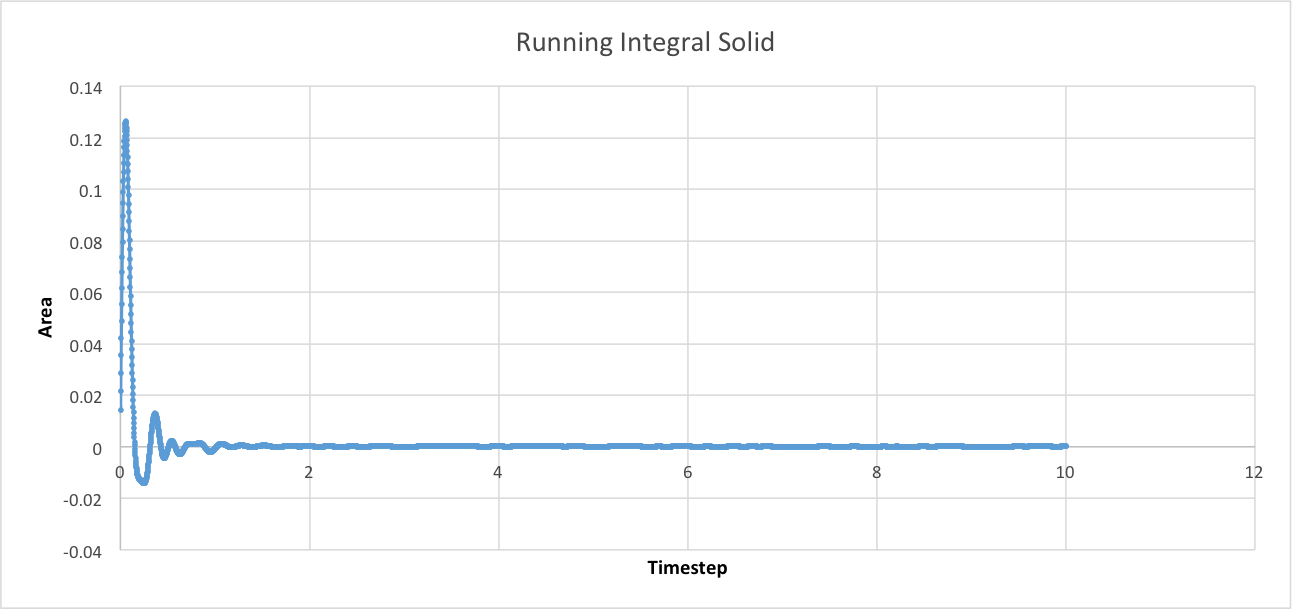Select the 6 label on the horizontal axis
Screen dimensions: 1292x609
[x=687, y=473]
